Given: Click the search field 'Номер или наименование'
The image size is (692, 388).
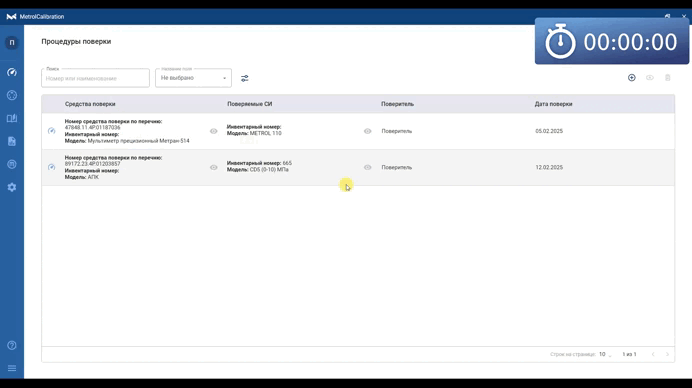Looking at the screenshot, I should 95,78.
